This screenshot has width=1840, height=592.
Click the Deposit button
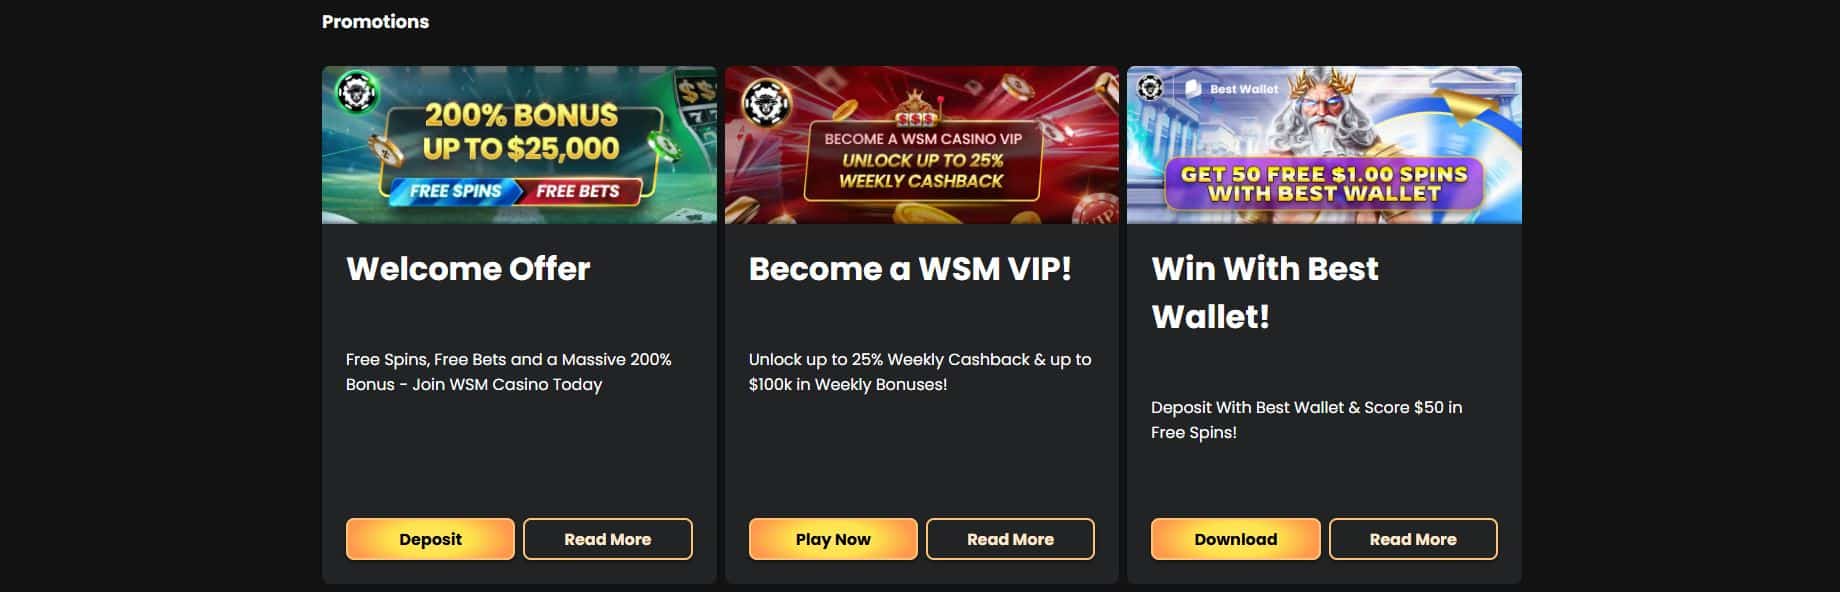coord(430,539)
